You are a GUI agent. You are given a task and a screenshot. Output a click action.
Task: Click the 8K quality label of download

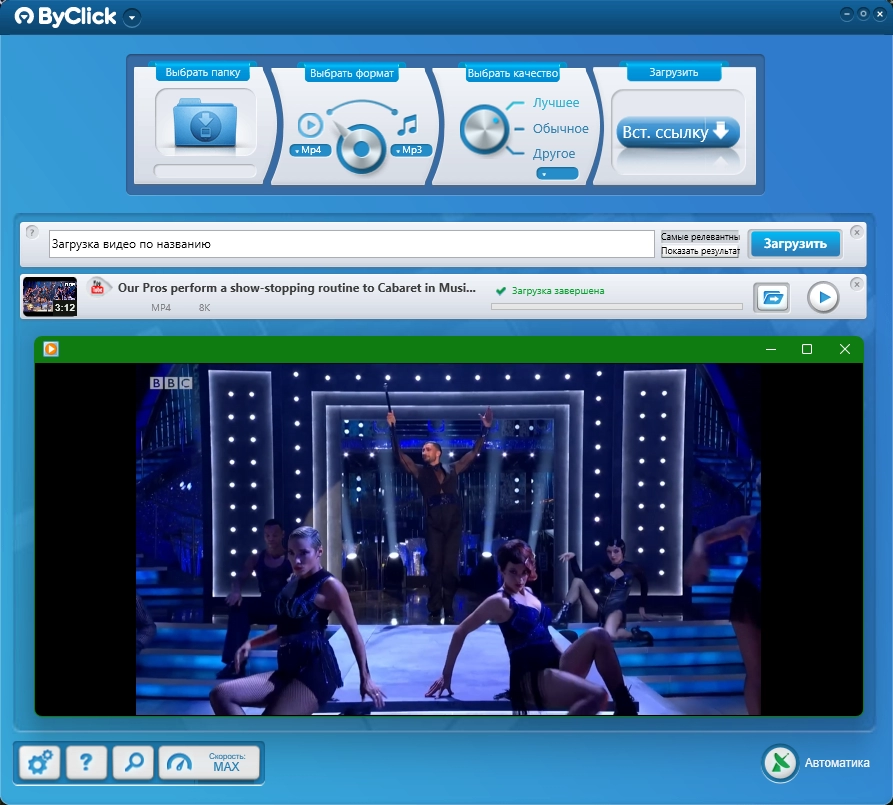point(204,308)
